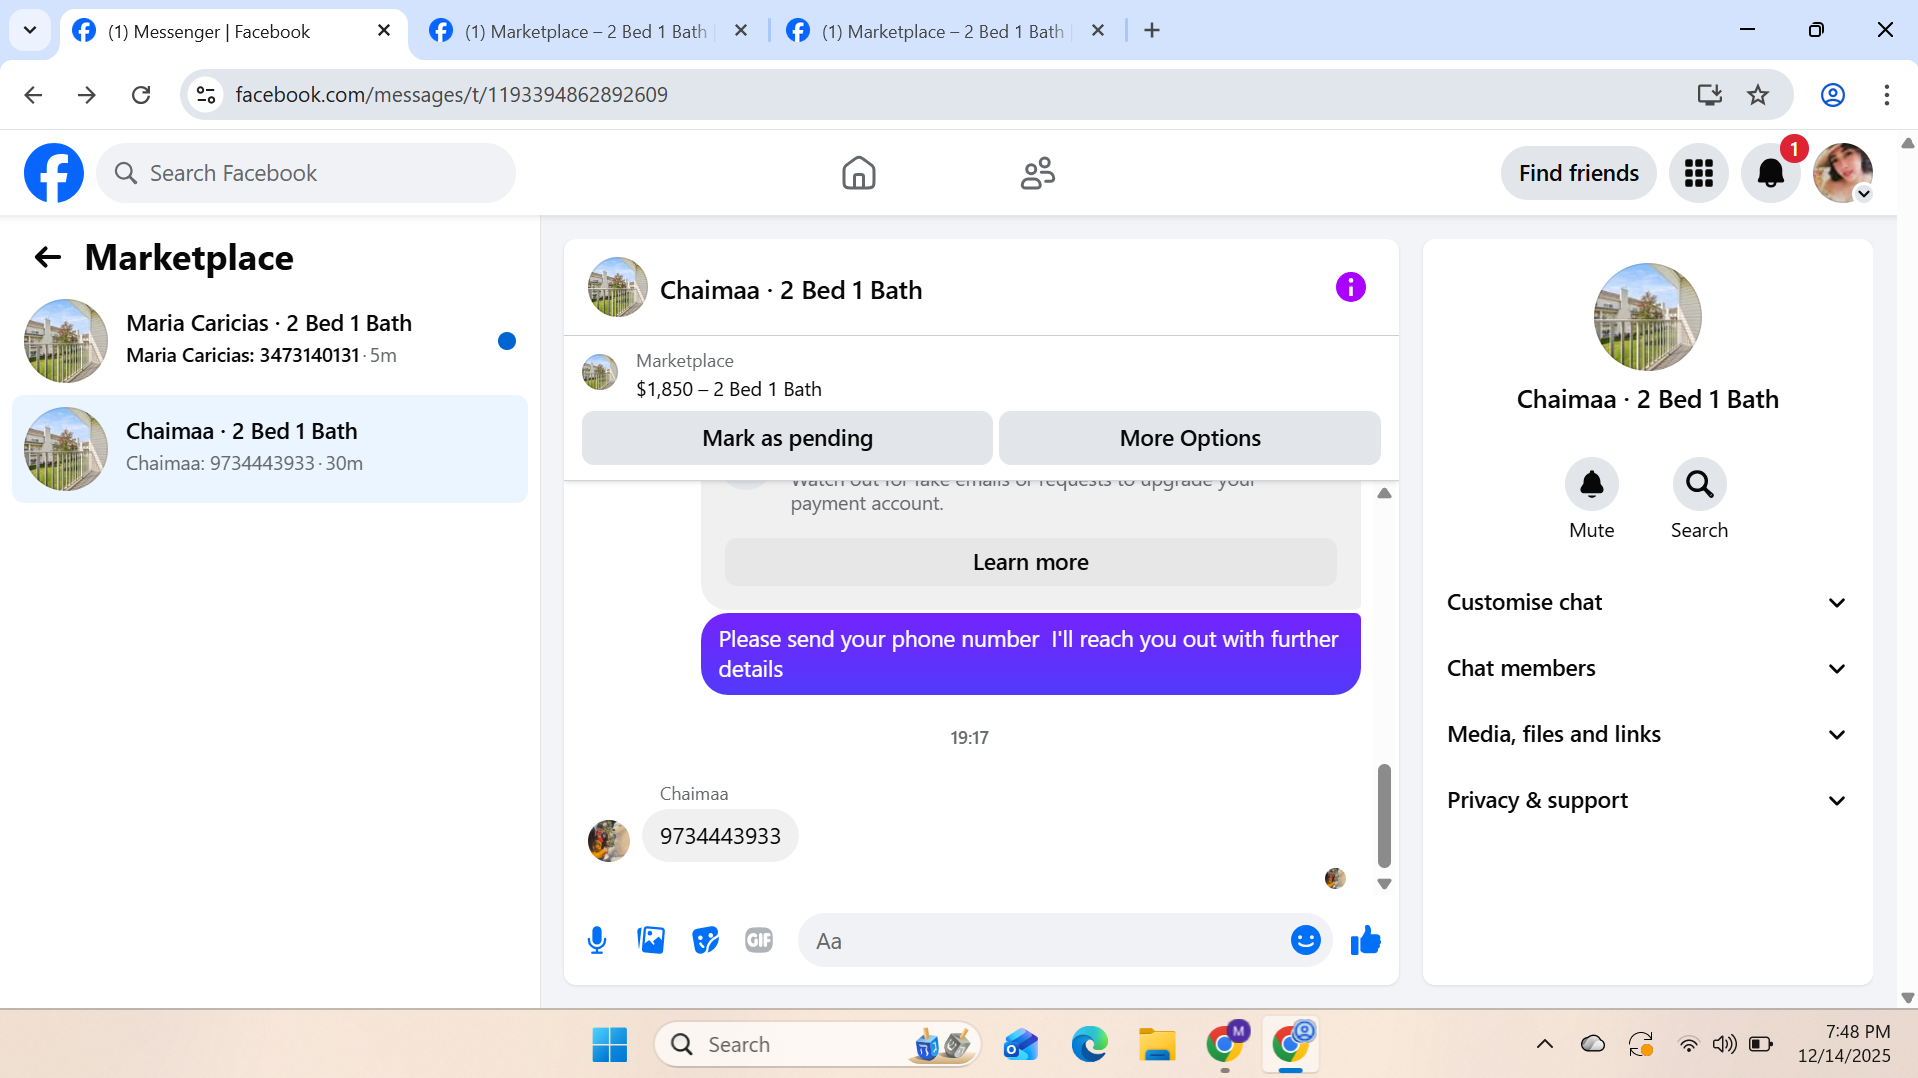Select Chaimaa conversation in list

tap(270, 448)
